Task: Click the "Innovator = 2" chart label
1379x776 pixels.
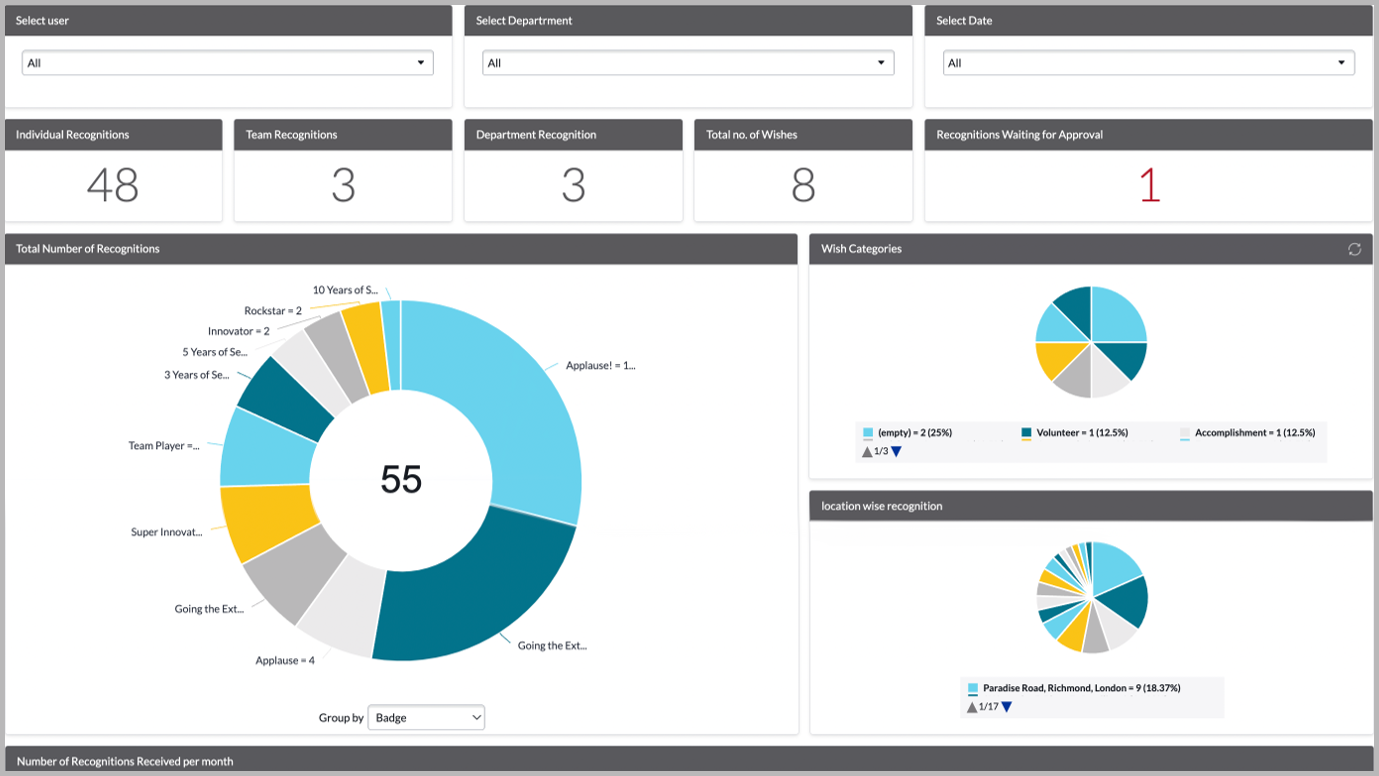Action: click(x=239, y=331)
